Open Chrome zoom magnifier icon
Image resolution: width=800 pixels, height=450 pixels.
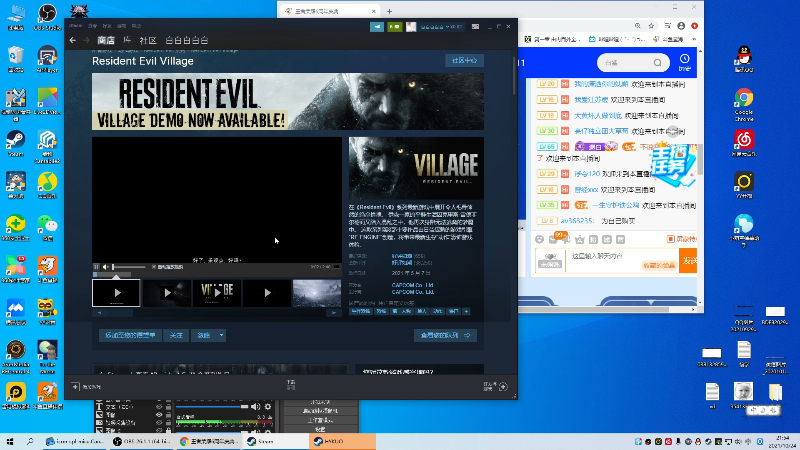(638, 26)
